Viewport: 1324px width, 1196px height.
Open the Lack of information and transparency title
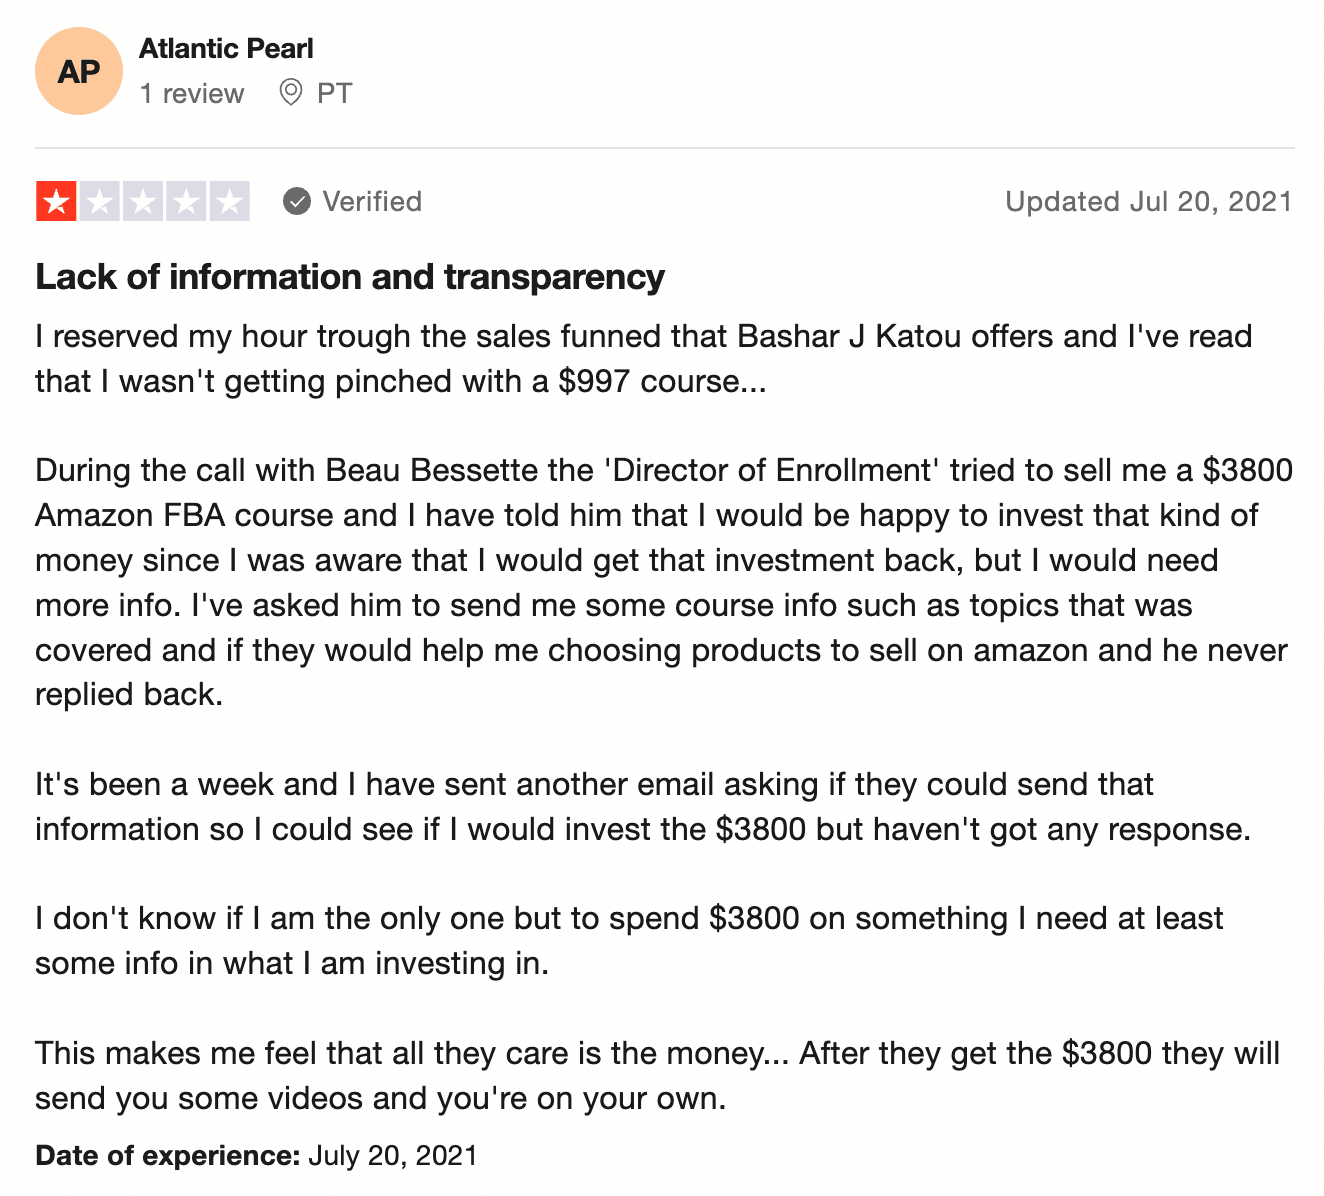point(350,277)
